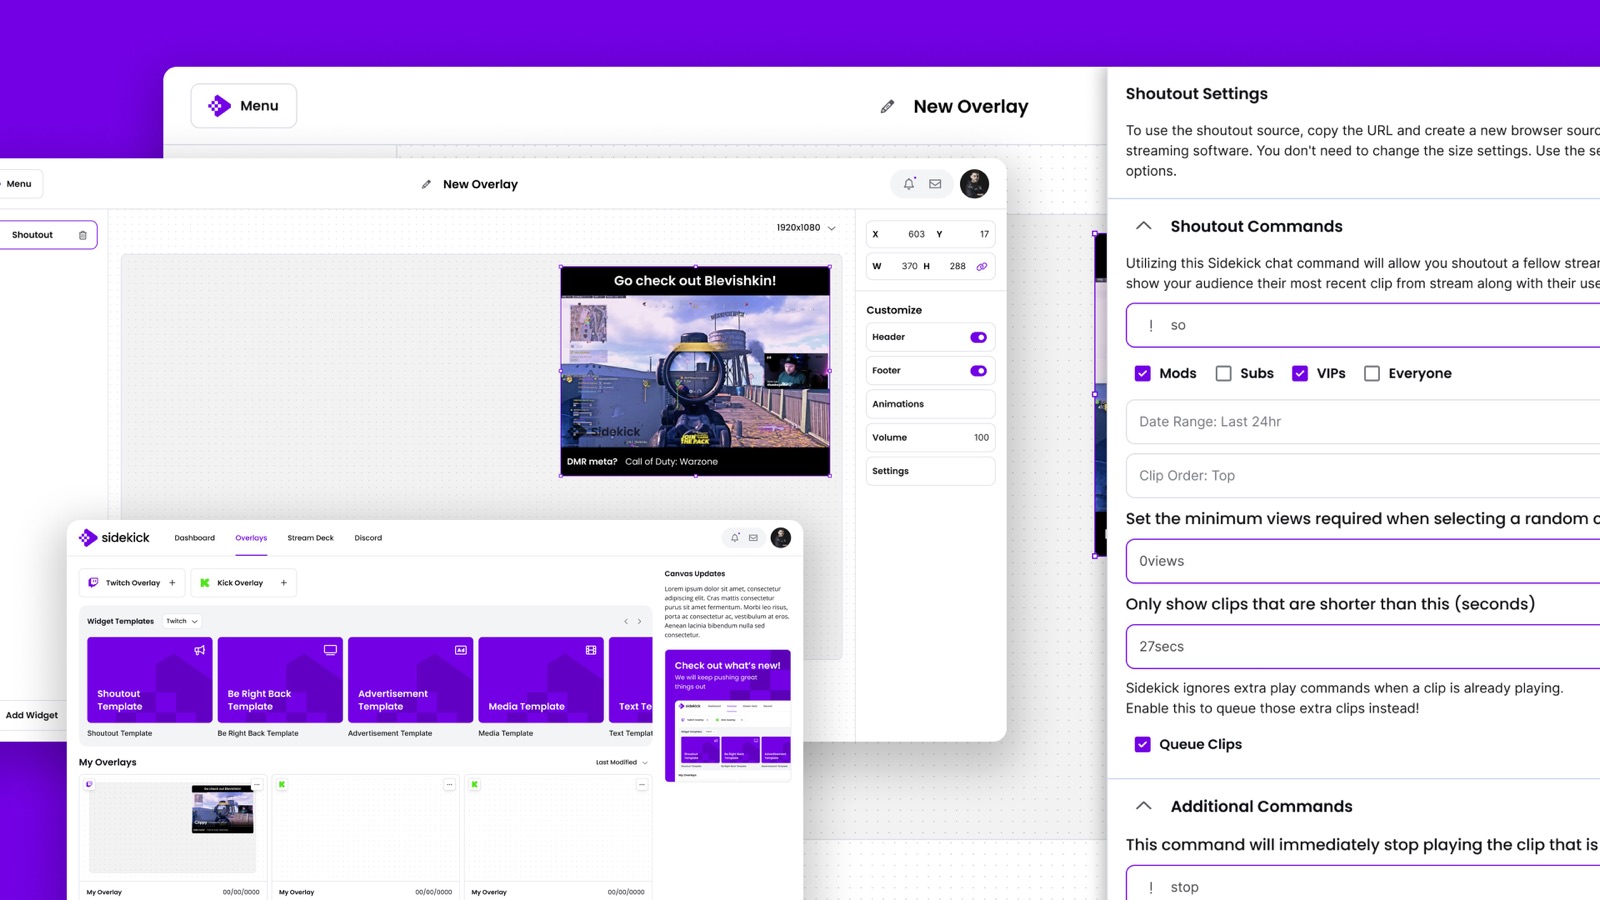The width and height of the screenshot is (1600, 900).
Task: Click the "Canvas Updates" heading text
Action: pos(695,574)
